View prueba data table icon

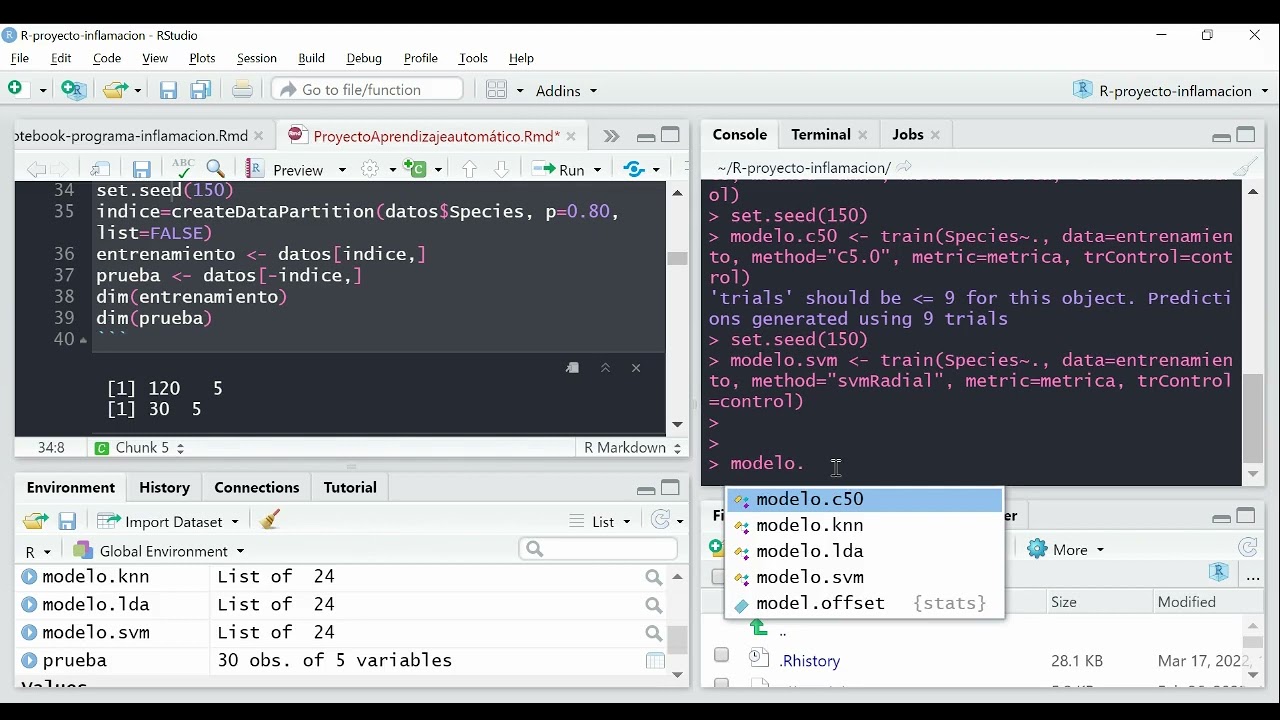click(x=655, y=660)
